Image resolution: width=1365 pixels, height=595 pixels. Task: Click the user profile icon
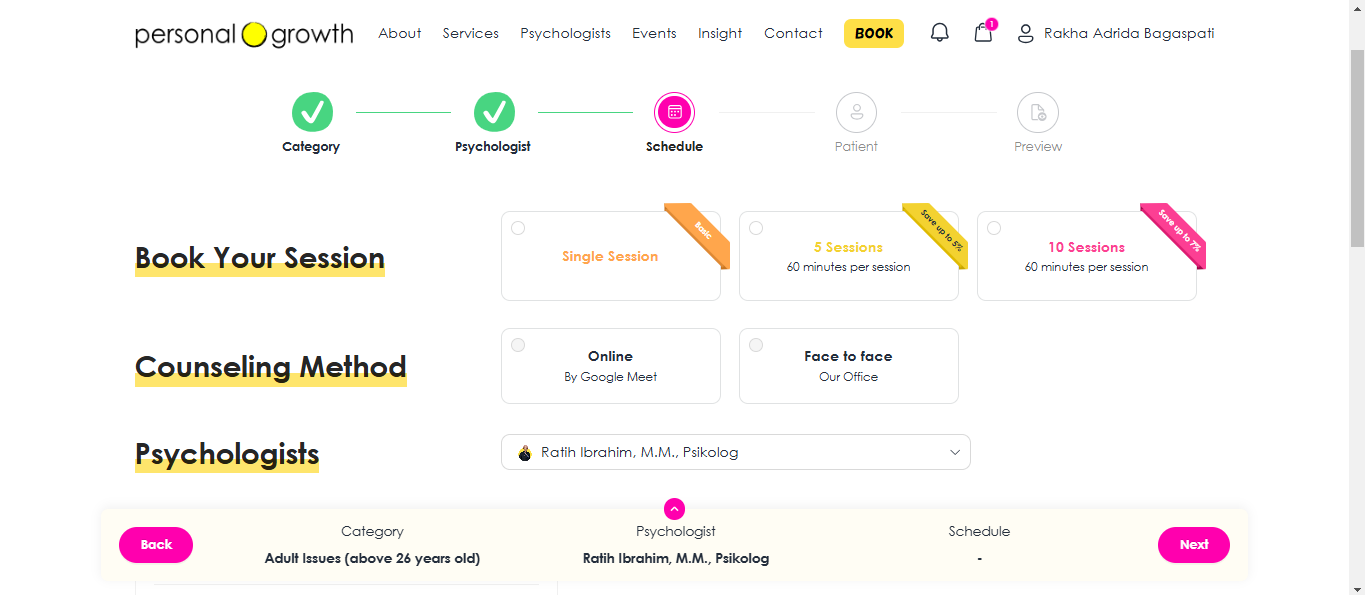click(1025, 34)
